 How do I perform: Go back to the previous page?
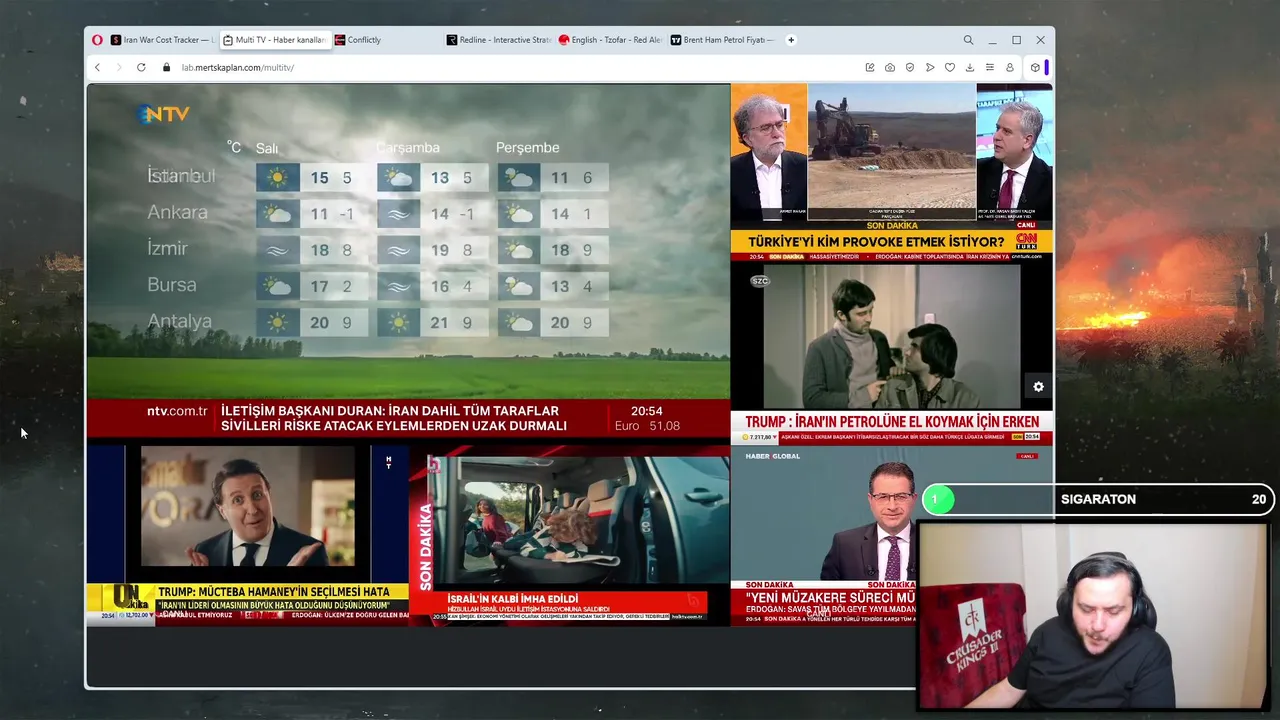pos(97,67)
